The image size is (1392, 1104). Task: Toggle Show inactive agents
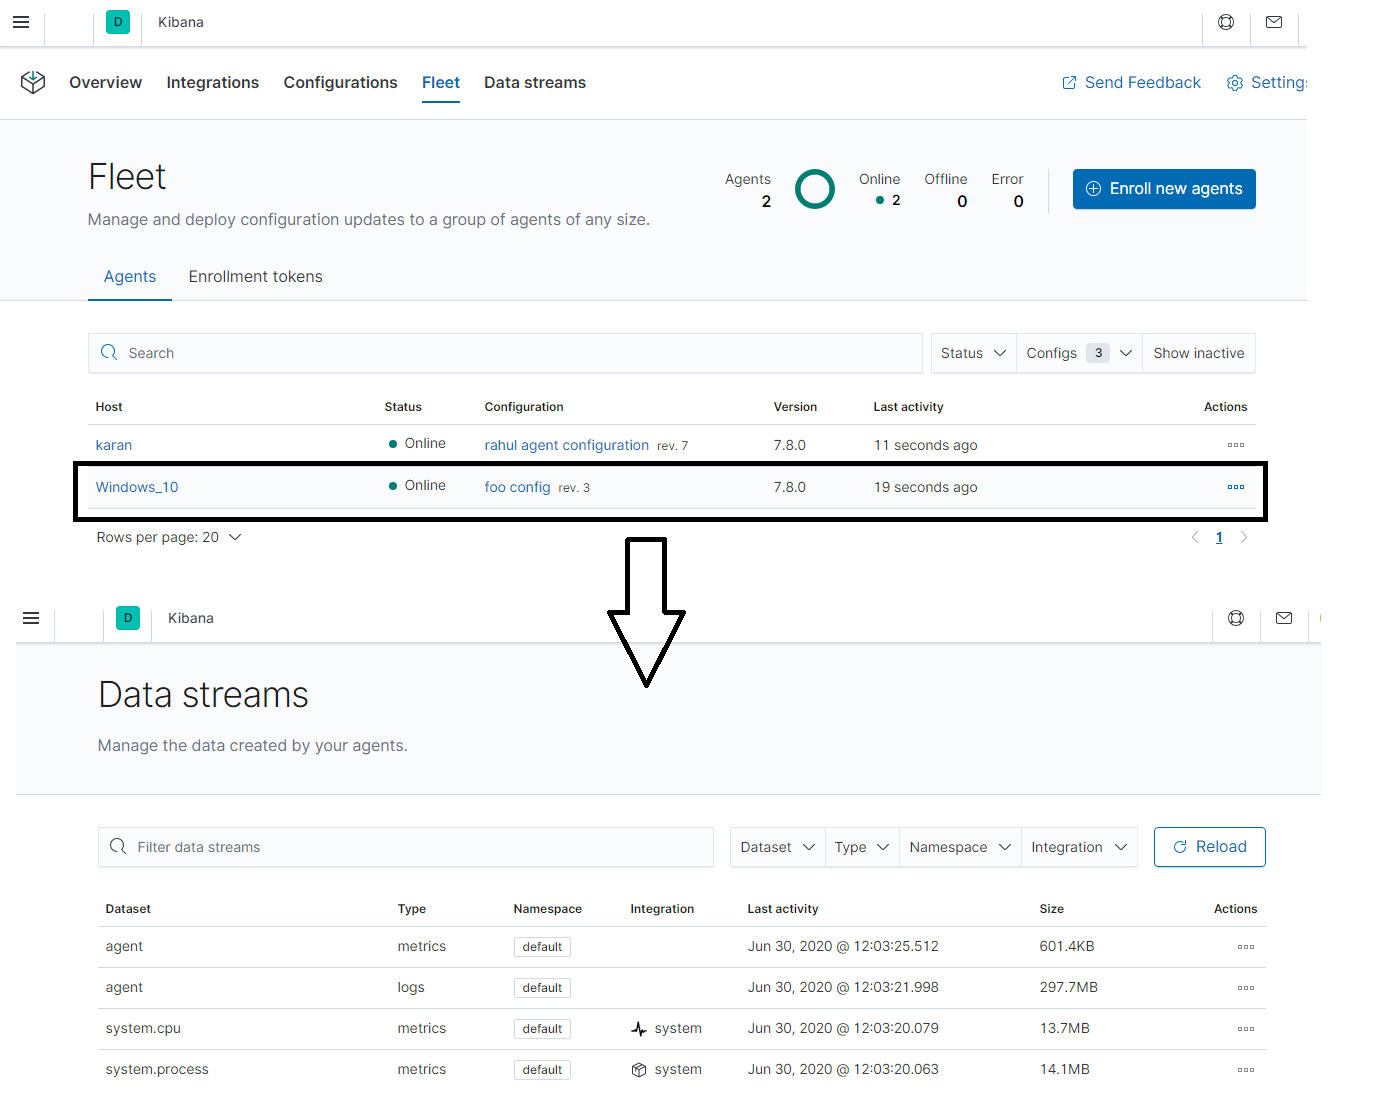1199,353
